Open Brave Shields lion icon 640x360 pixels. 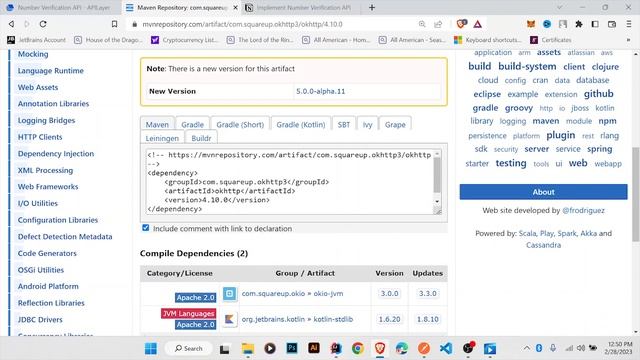(x=461, y=24)
